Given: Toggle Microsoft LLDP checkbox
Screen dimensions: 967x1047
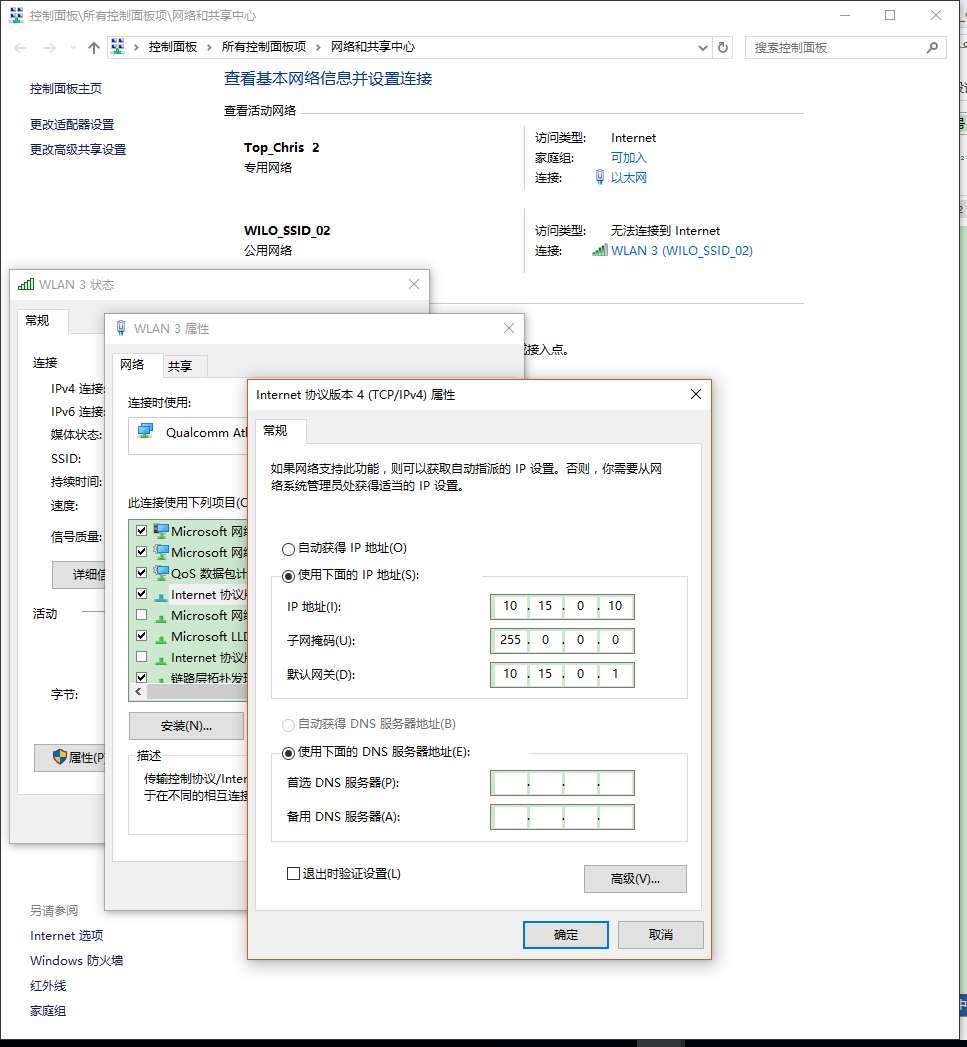Looking at the screenshot, I should (x=142, y=636).
